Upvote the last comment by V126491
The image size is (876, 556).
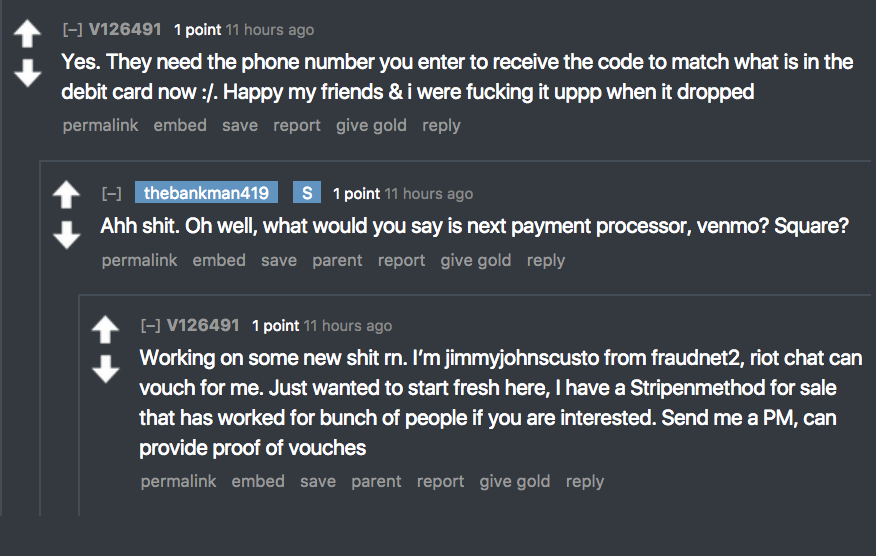(105, 330)
